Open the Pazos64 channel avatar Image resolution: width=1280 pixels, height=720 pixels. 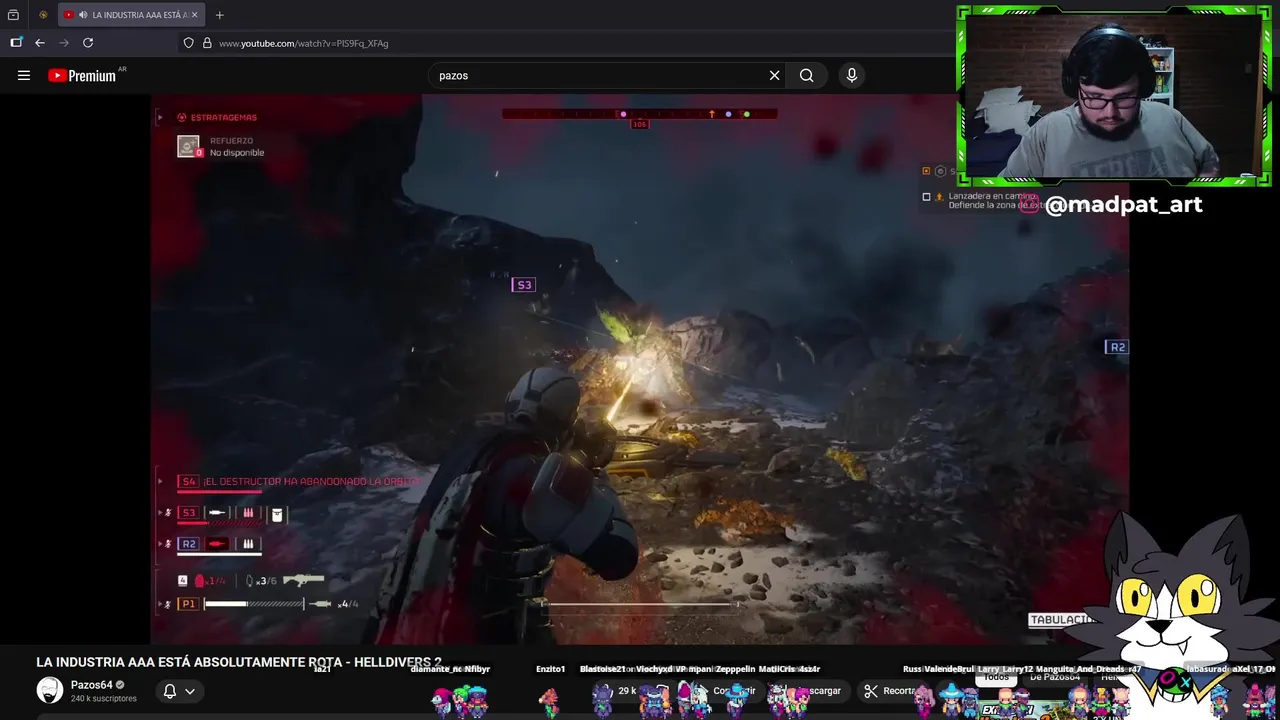point(49,690)
